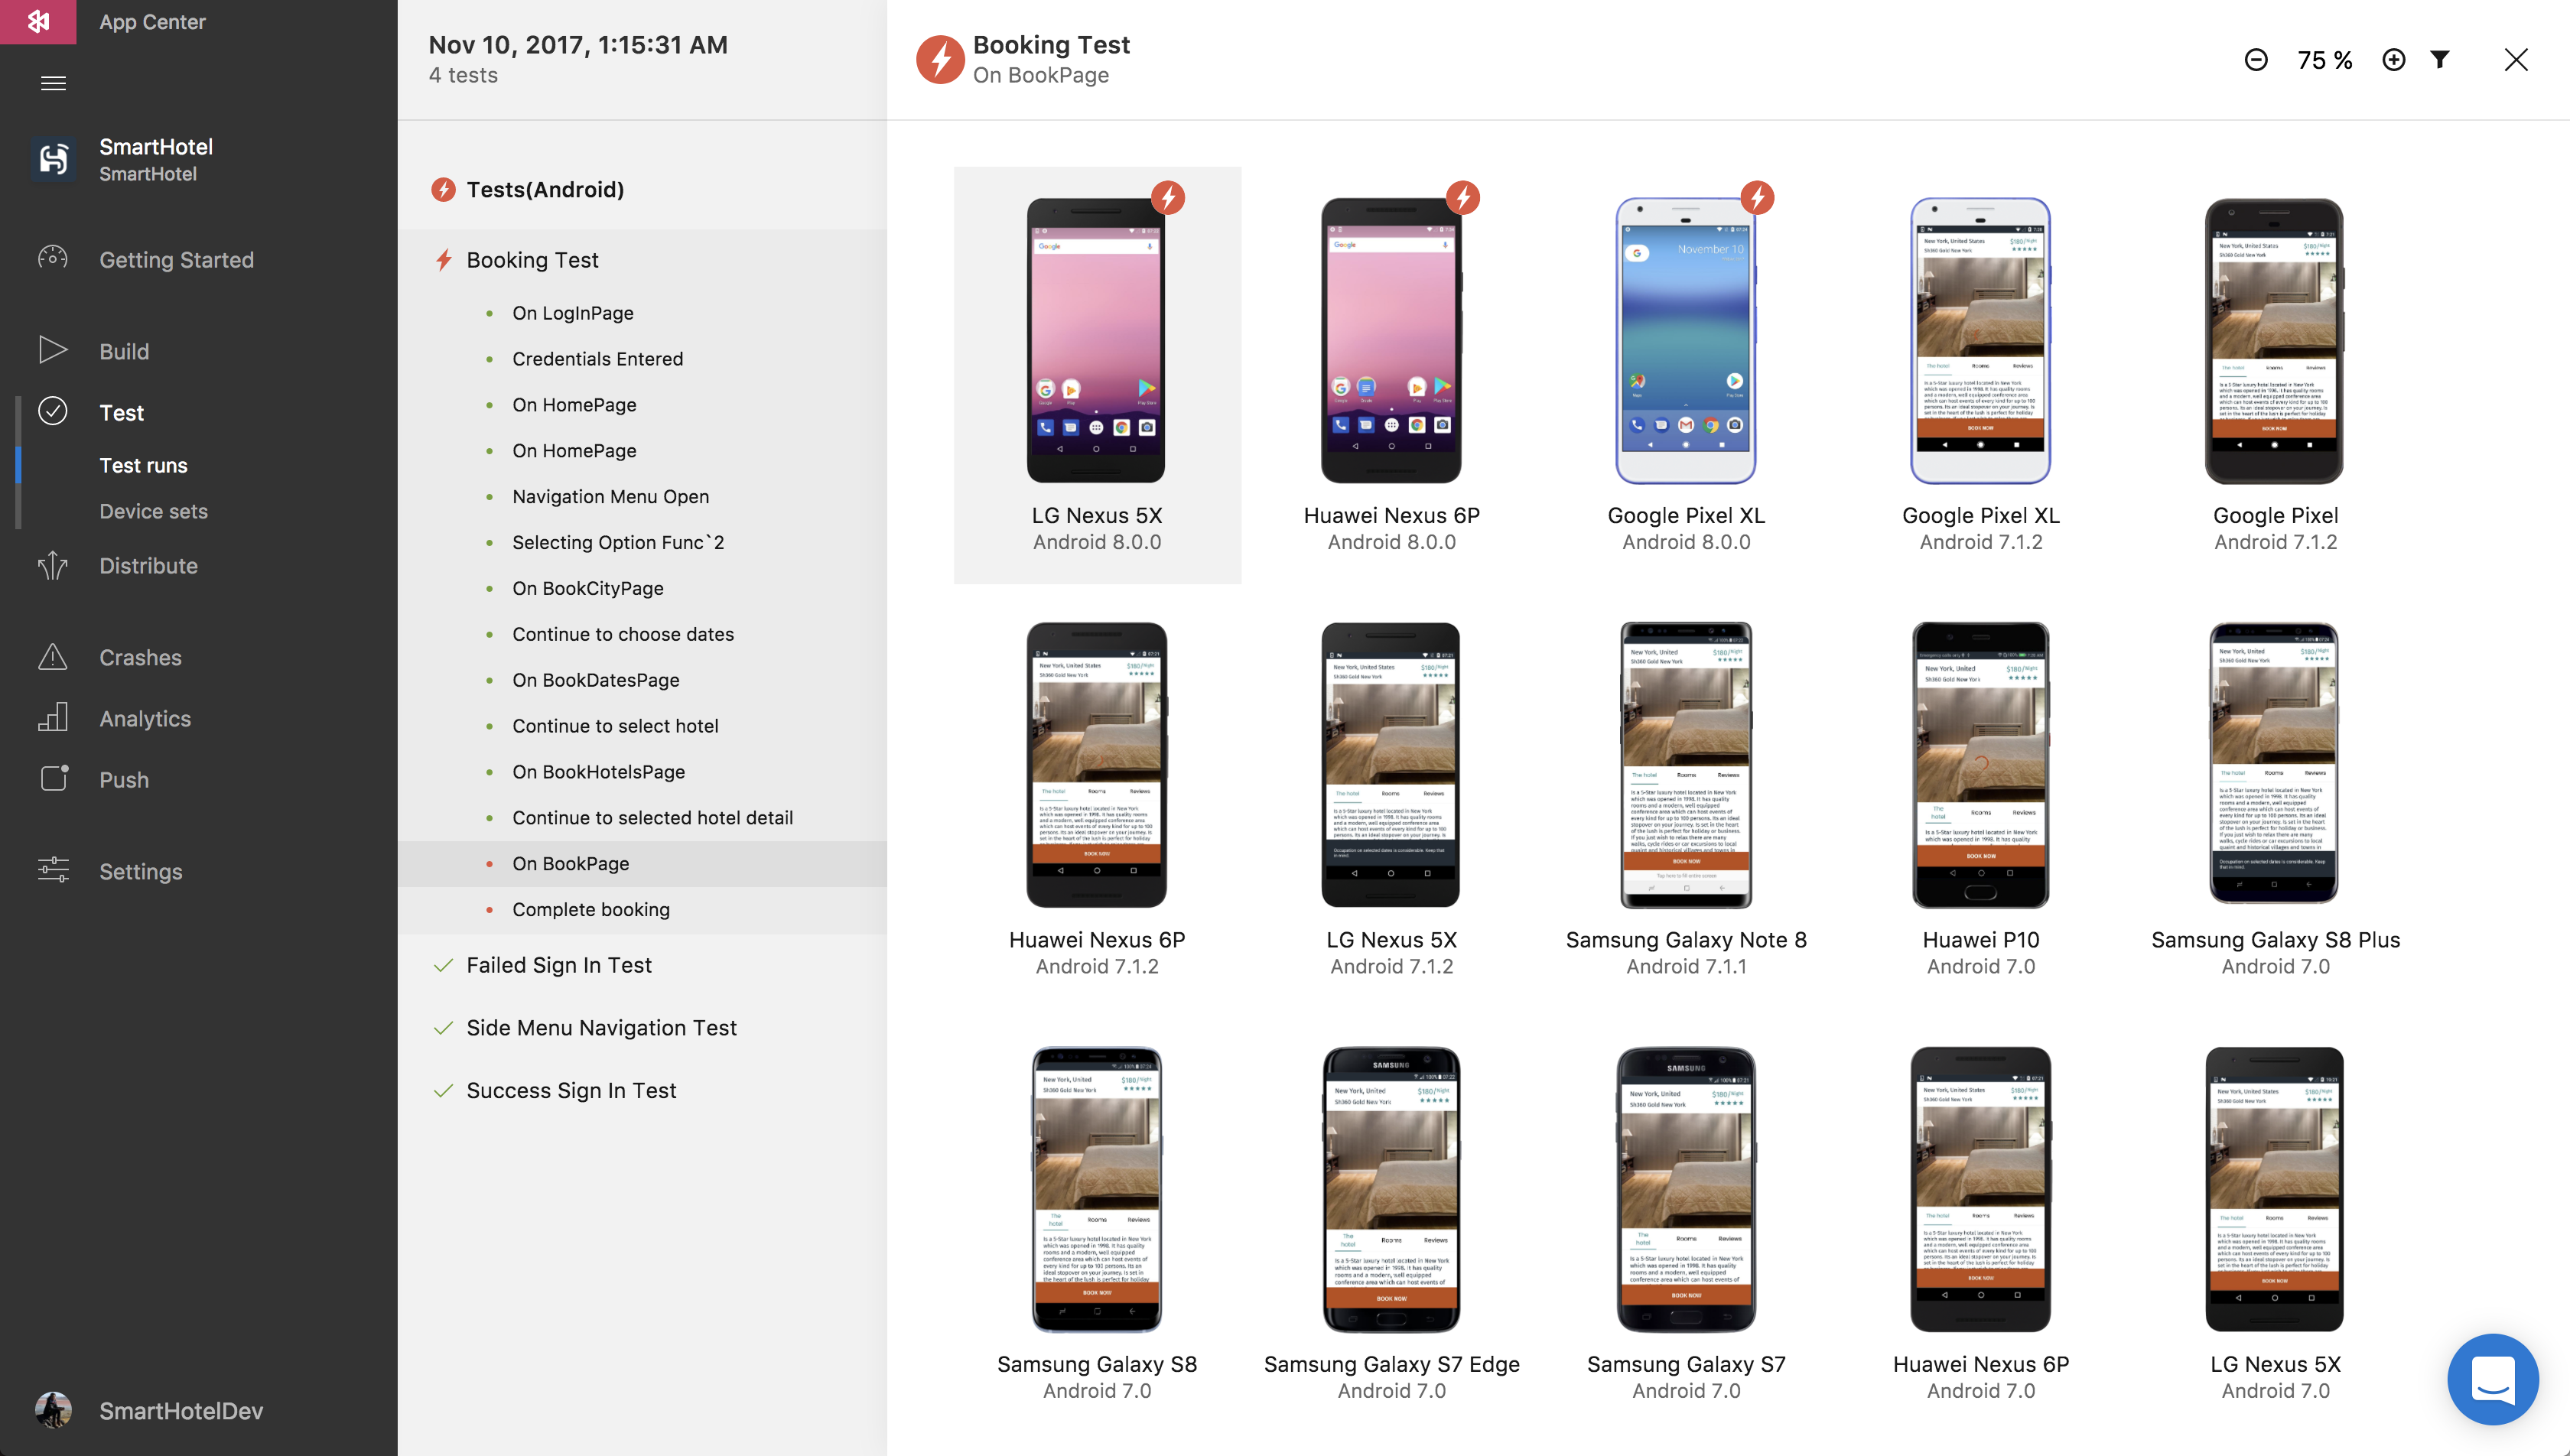The height and width of the screenshot is (1456, 2570).
Task: Select the Navigation Menu Open step
Action: (x=611, y=497)
